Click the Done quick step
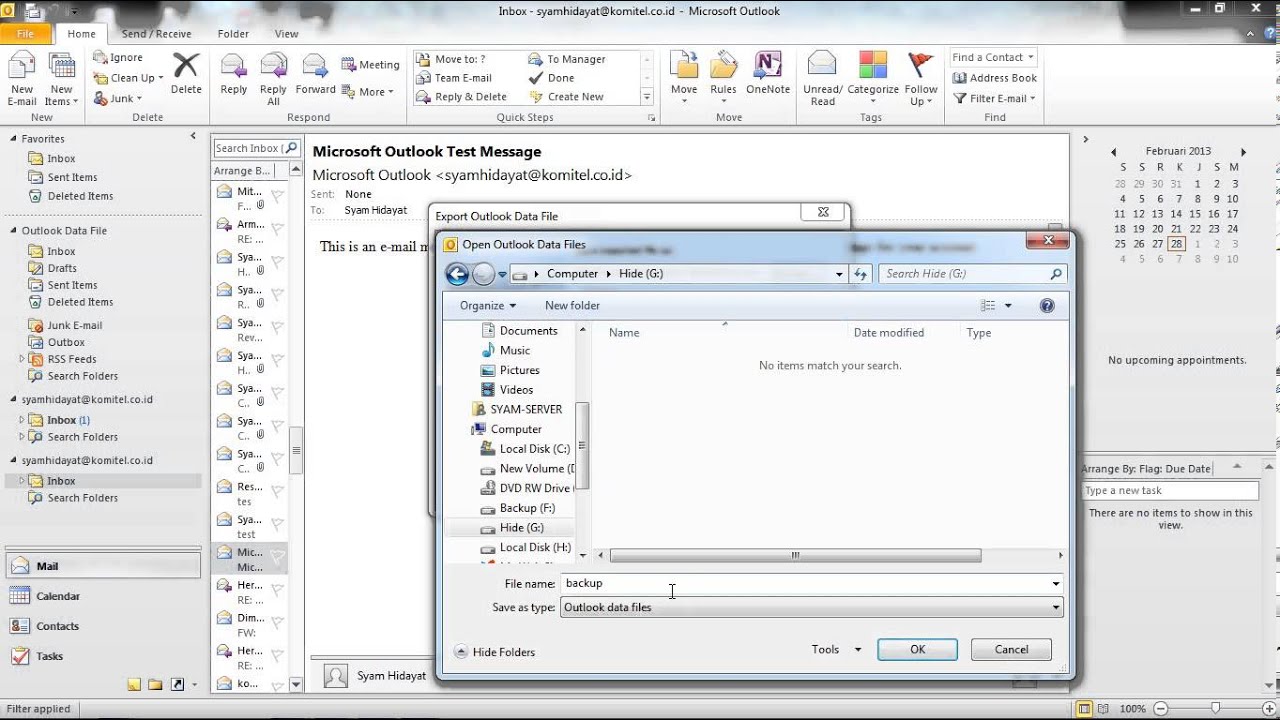 pyautogui.click(x=551, y=78)
